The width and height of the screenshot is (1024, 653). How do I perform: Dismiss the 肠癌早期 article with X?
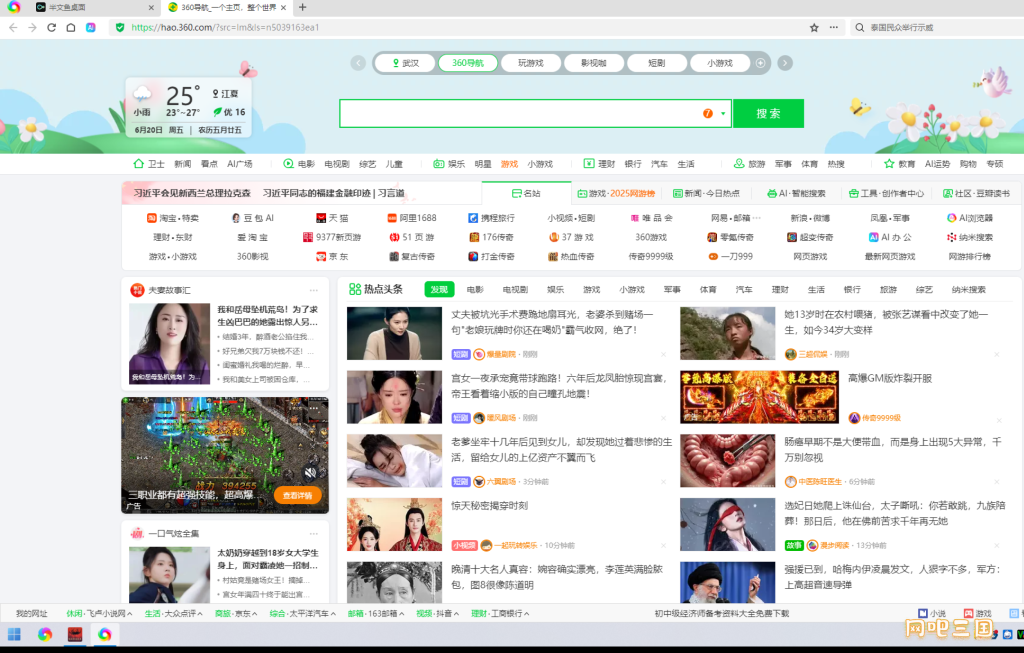997,482
